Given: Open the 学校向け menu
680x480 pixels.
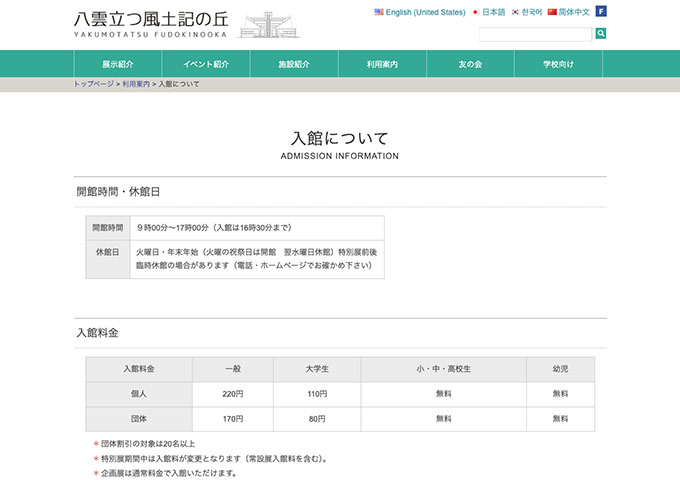Looking at the screenshot, I should tap(558, 64).
